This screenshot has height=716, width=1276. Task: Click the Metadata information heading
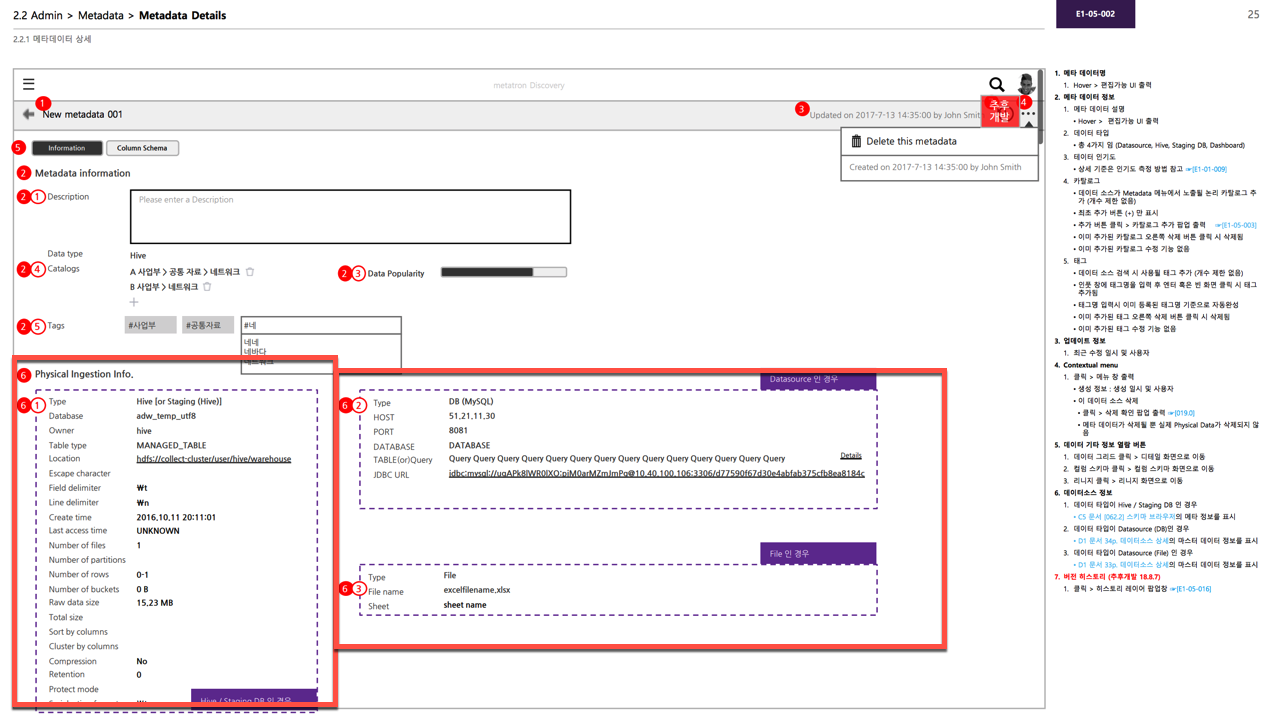(83, 173)
